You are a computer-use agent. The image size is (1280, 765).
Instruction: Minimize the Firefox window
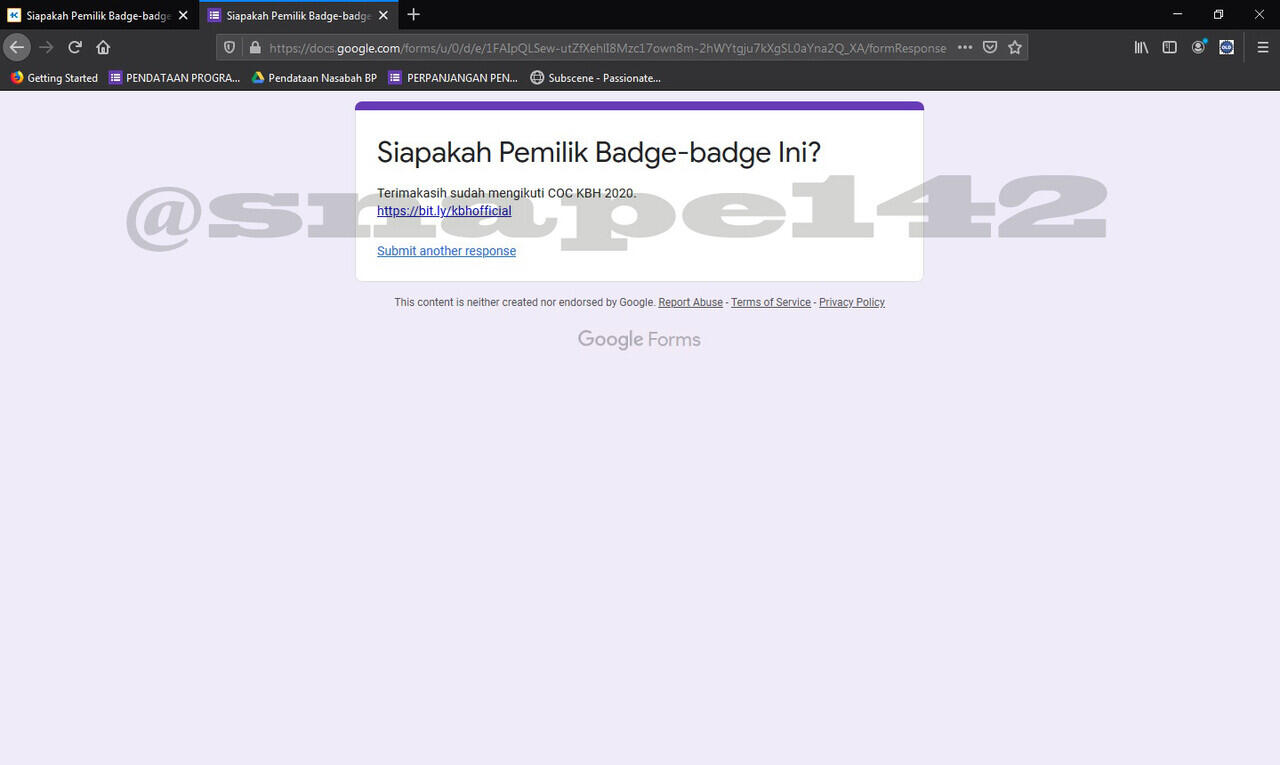(1178, 14)
